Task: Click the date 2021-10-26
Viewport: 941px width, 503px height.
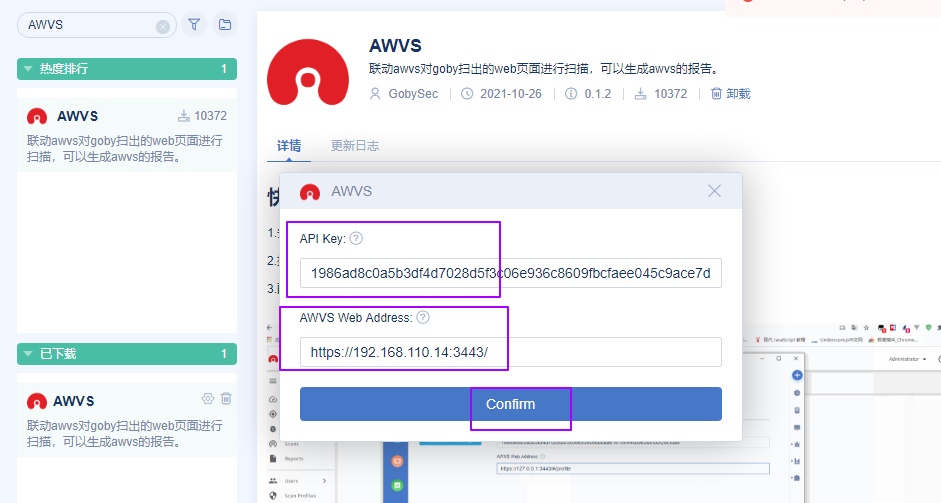Action: point(511,94)
